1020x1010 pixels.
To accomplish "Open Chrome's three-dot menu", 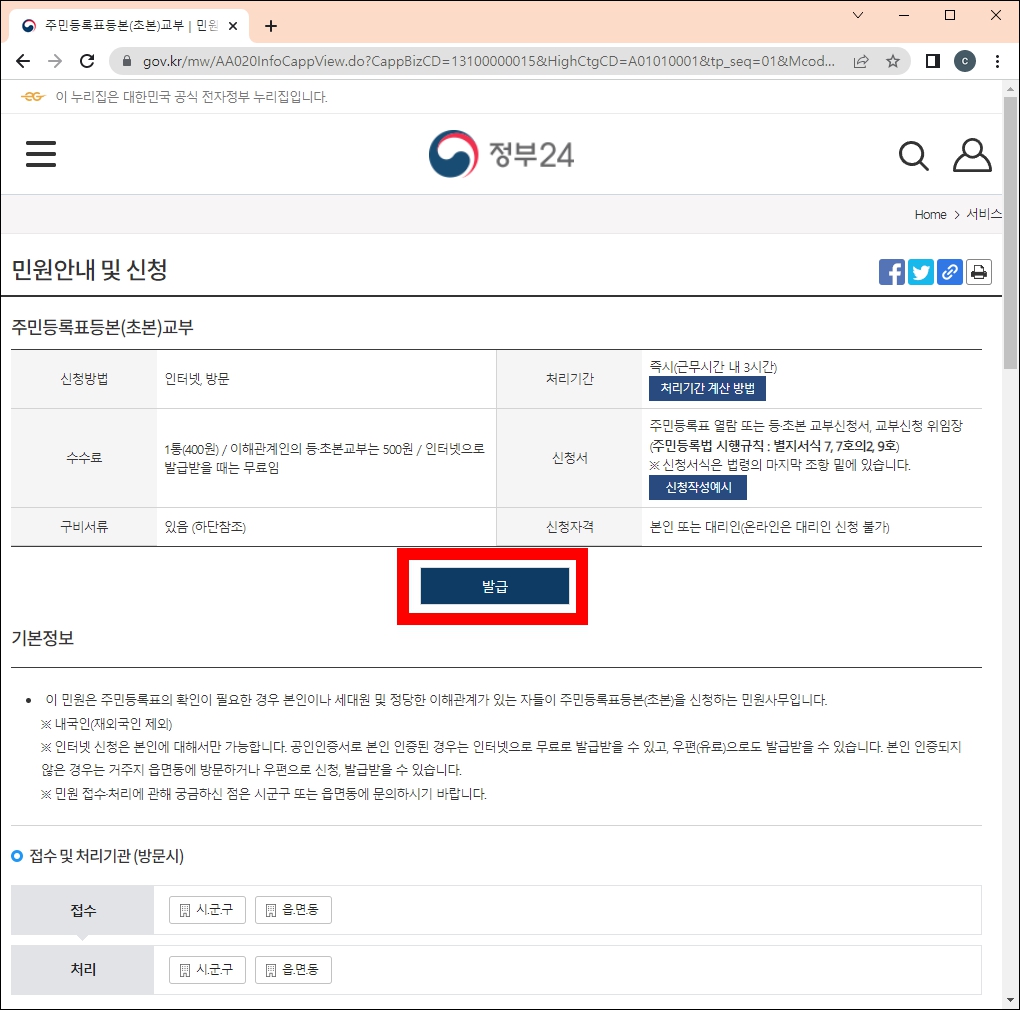I will coord(998,60).
